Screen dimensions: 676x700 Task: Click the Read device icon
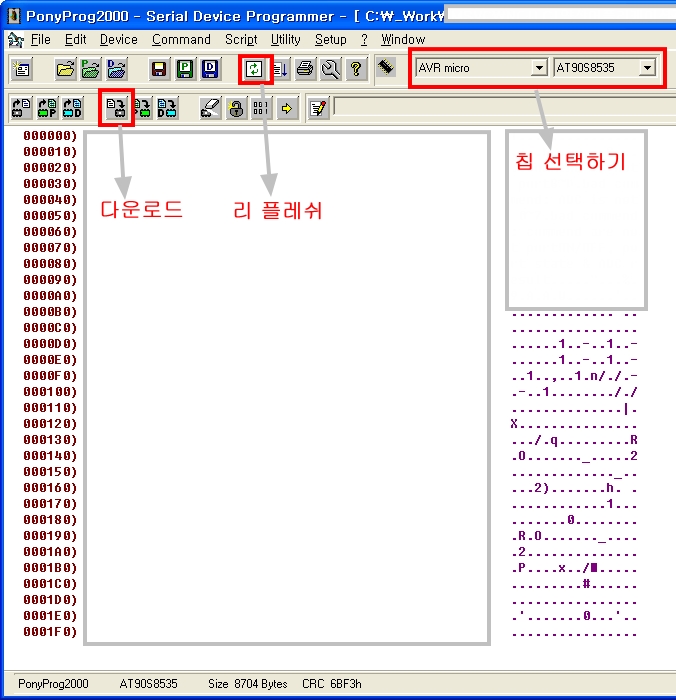[21, 108]
